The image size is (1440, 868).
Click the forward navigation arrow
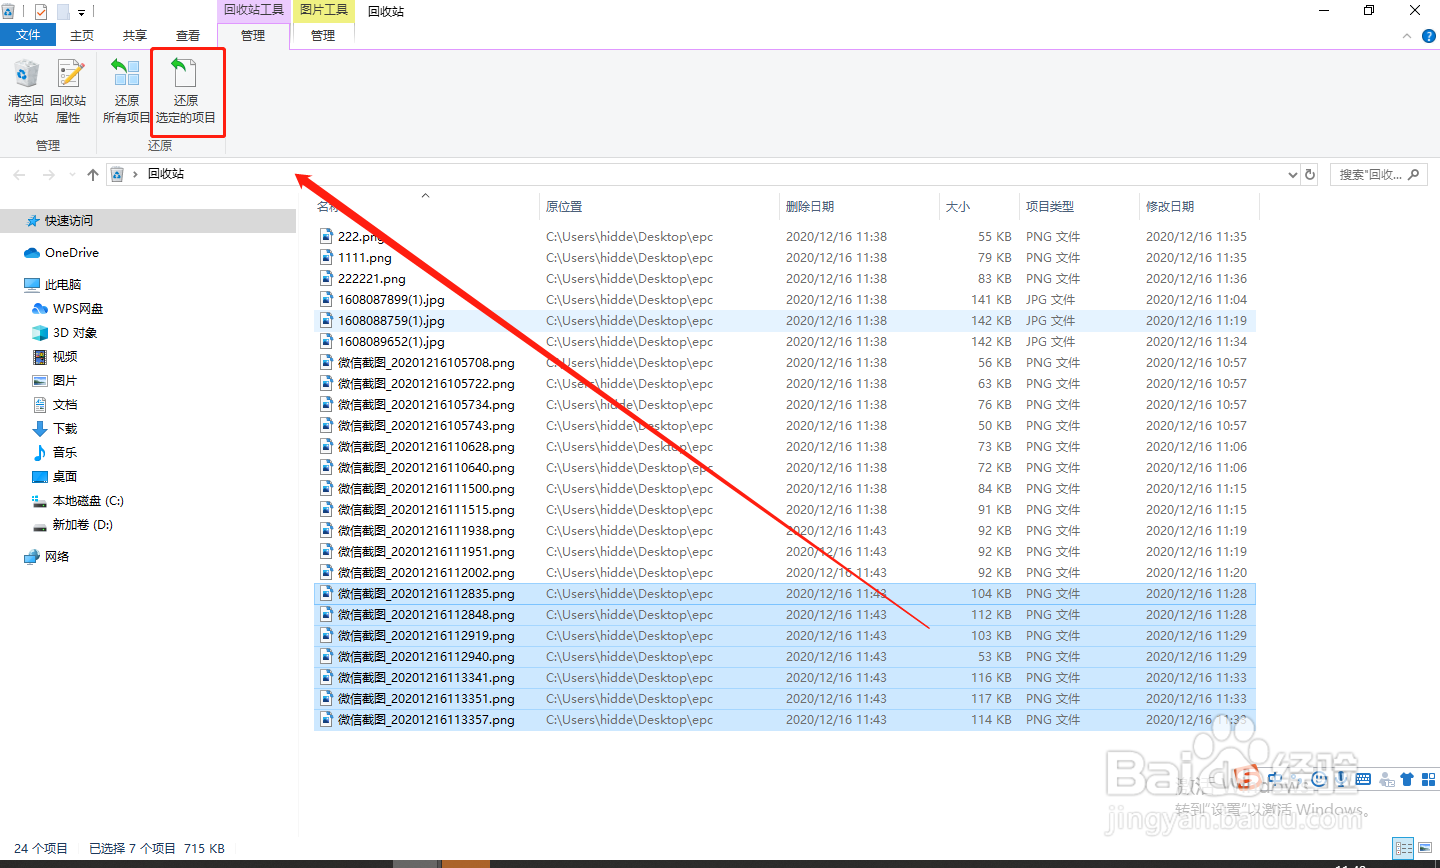[x=48, y=174]
